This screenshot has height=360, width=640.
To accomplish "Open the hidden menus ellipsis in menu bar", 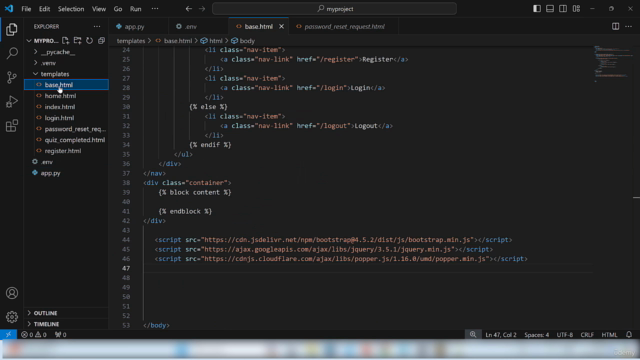I will coord(155,9).
